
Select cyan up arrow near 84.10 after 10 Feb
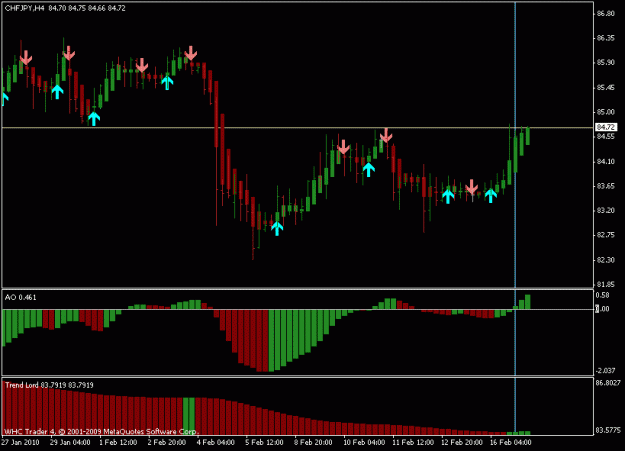(369, 169)
